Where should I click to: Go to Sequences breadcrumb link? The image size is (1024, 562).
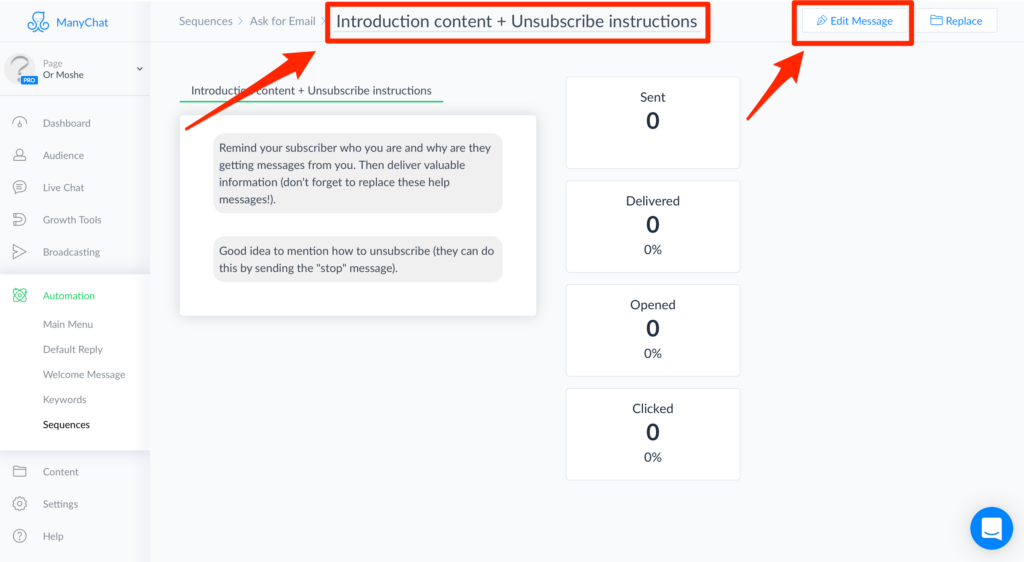(206, 21)
